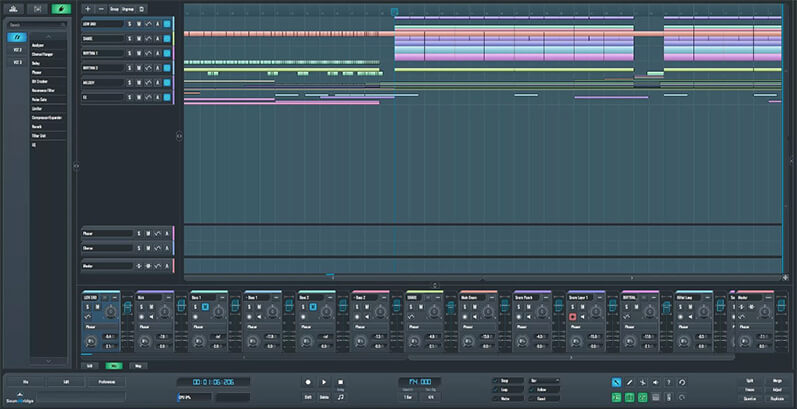Viewport: 797px width, 409px height.
Task: Toggle automation A on the MELODY track
Action: point(155,83)
